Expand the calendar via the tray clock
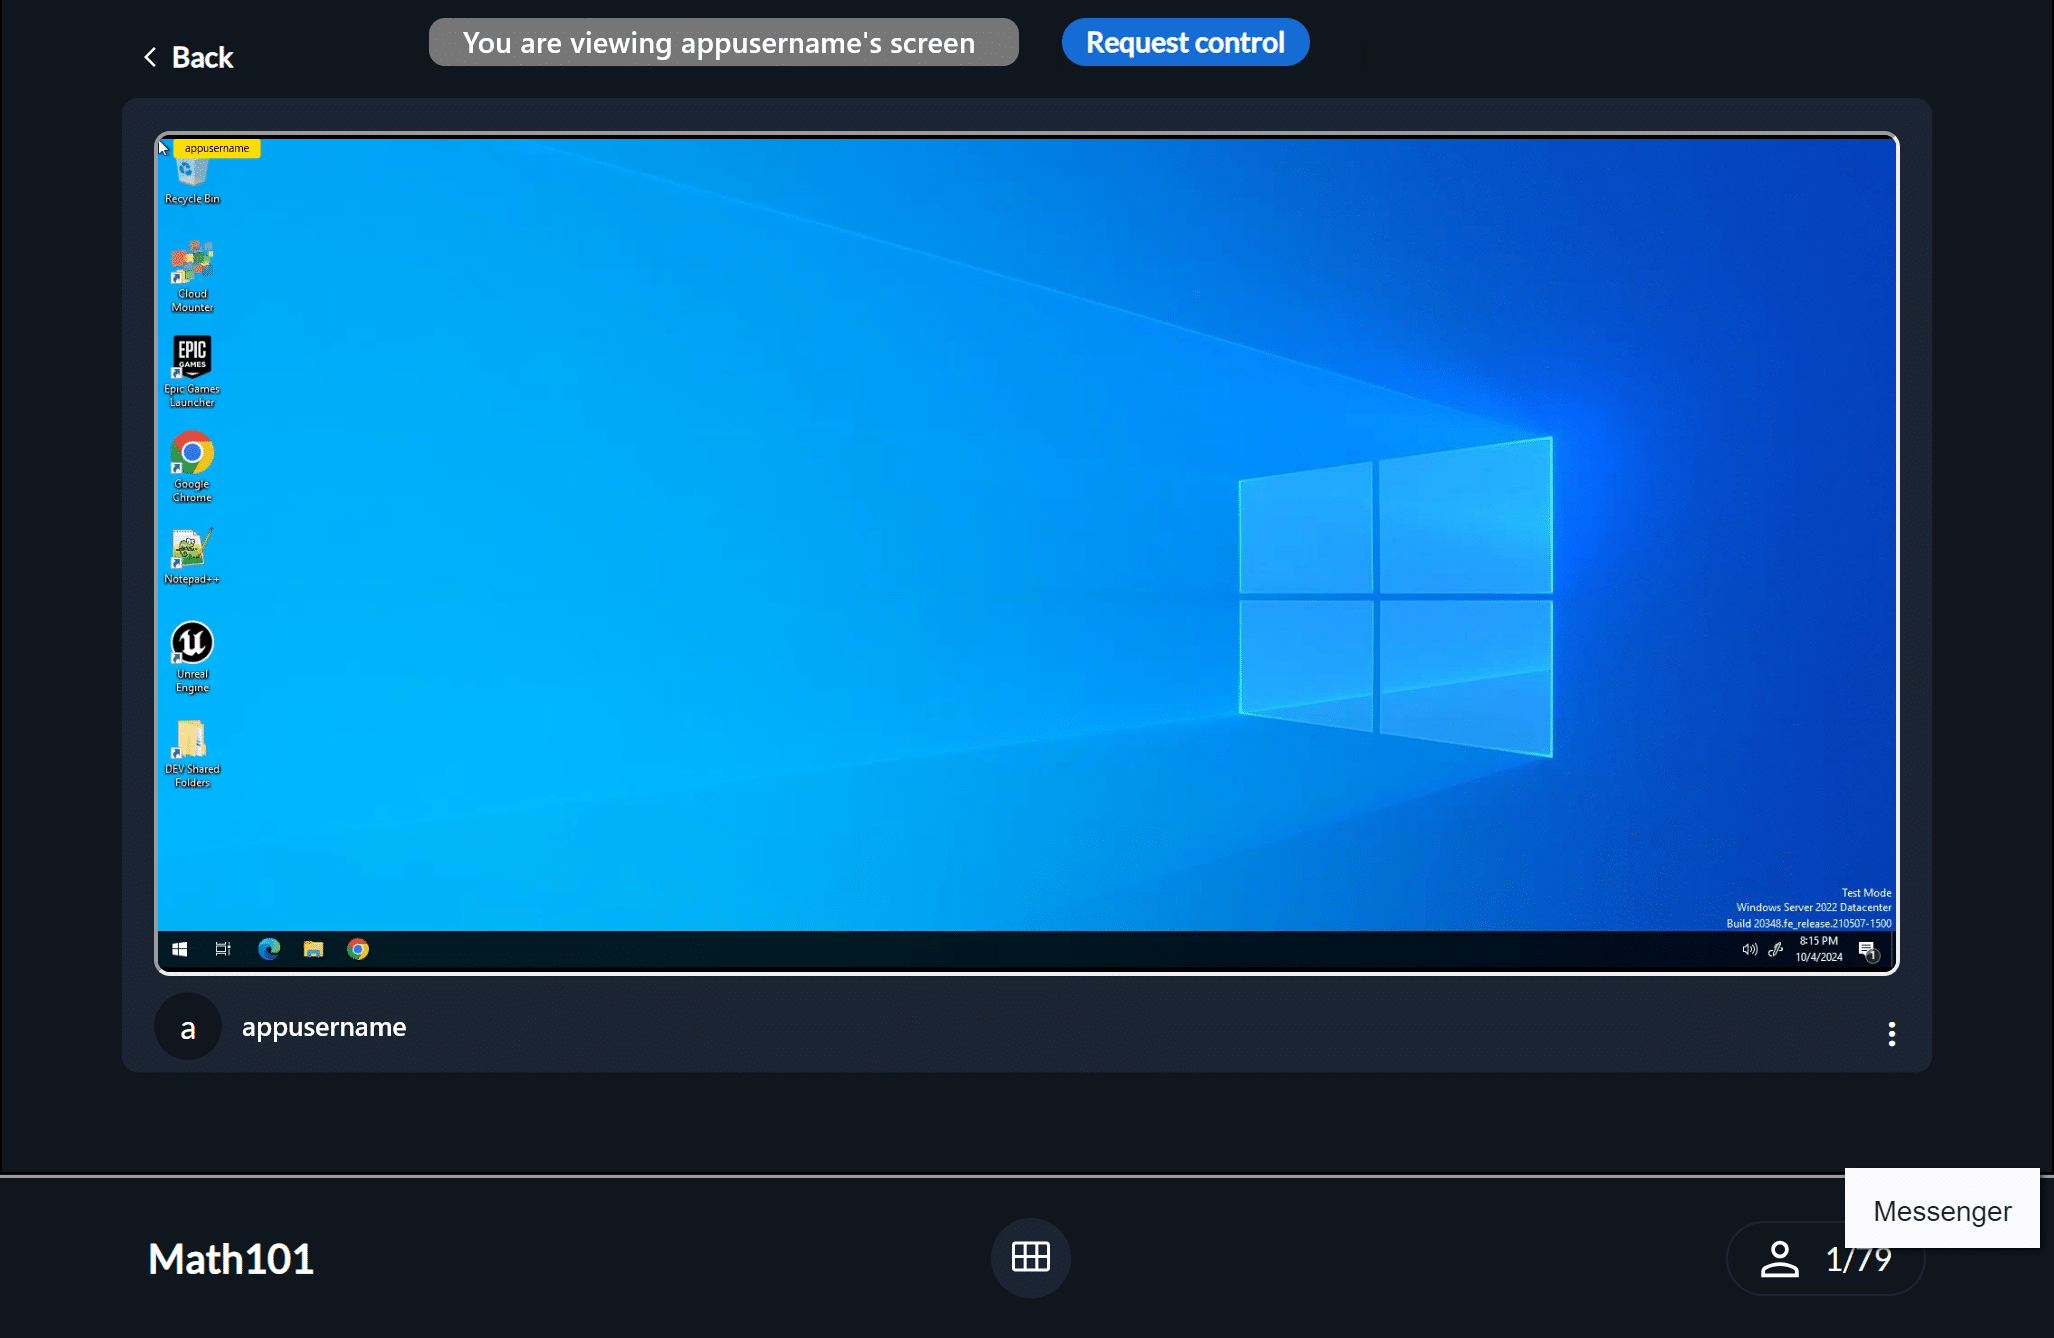2054x1338 pixels. [x=1817, y=948]
